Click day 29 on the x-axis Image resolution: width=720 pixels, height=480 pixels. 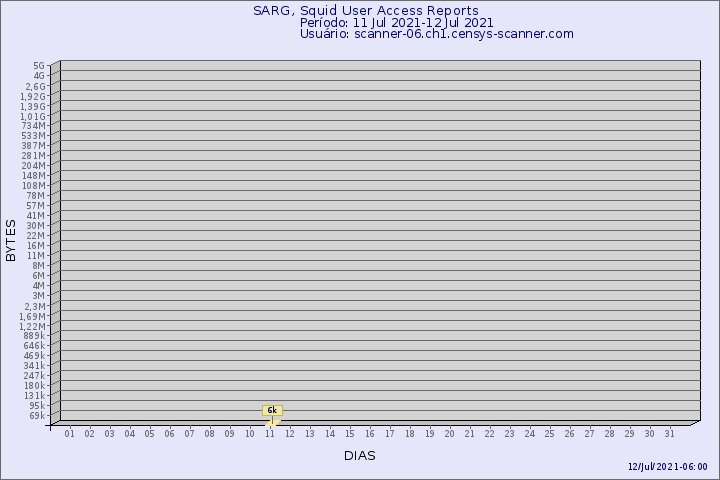[x=629, y=434]
